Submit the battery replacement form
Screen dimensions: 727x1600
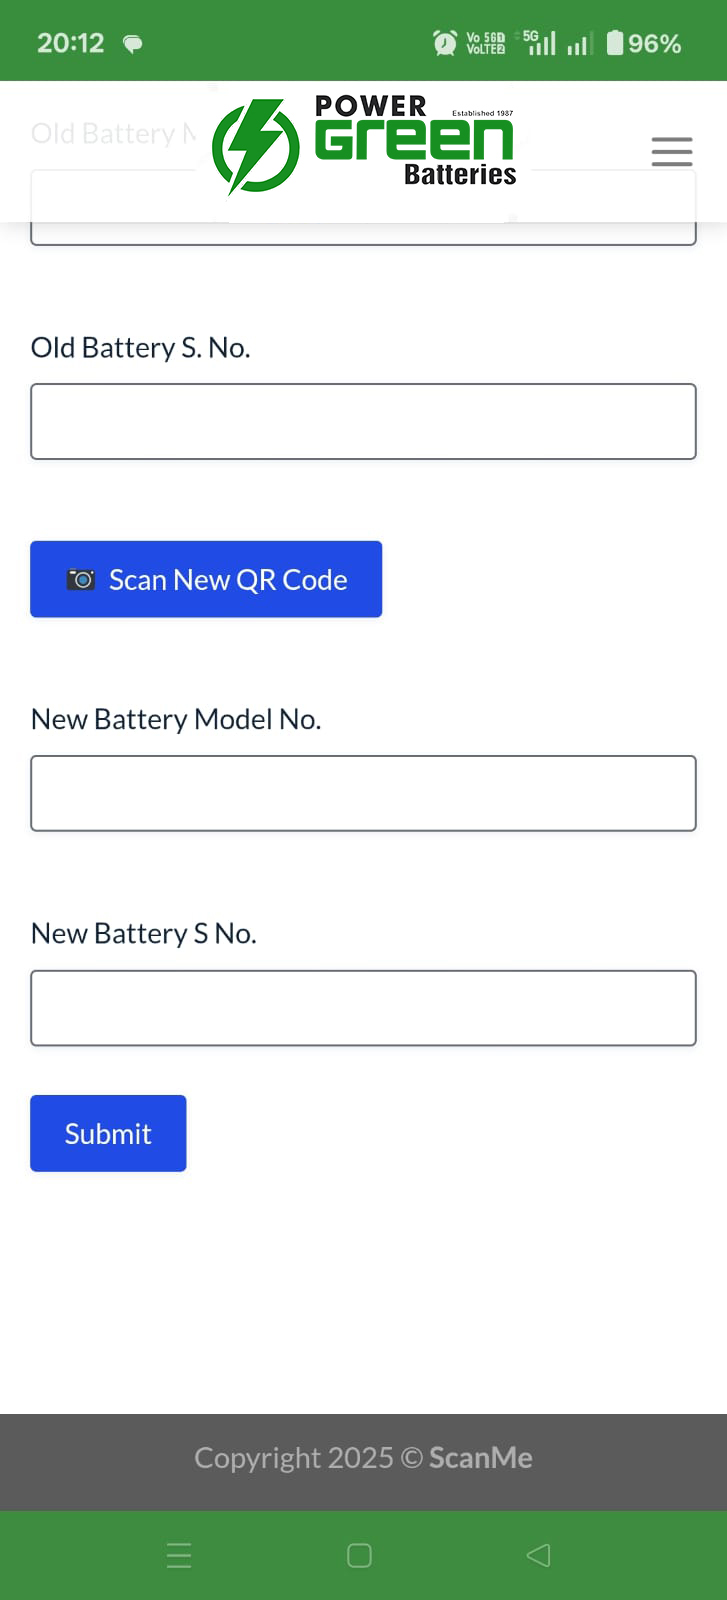[x=108, y=1133]
